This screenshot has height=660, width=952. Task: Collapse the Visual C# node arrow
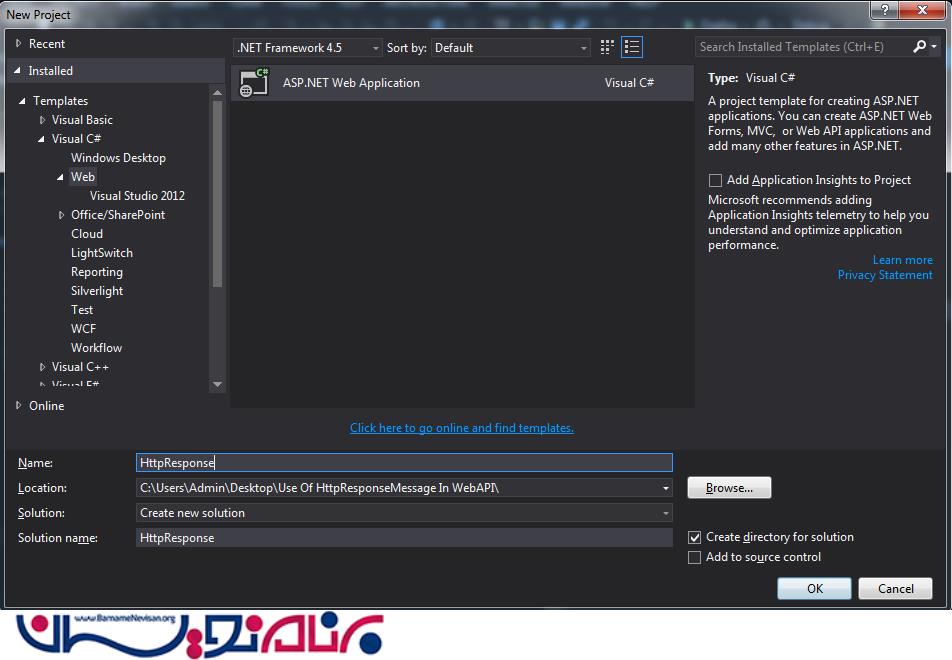[41, 139]
